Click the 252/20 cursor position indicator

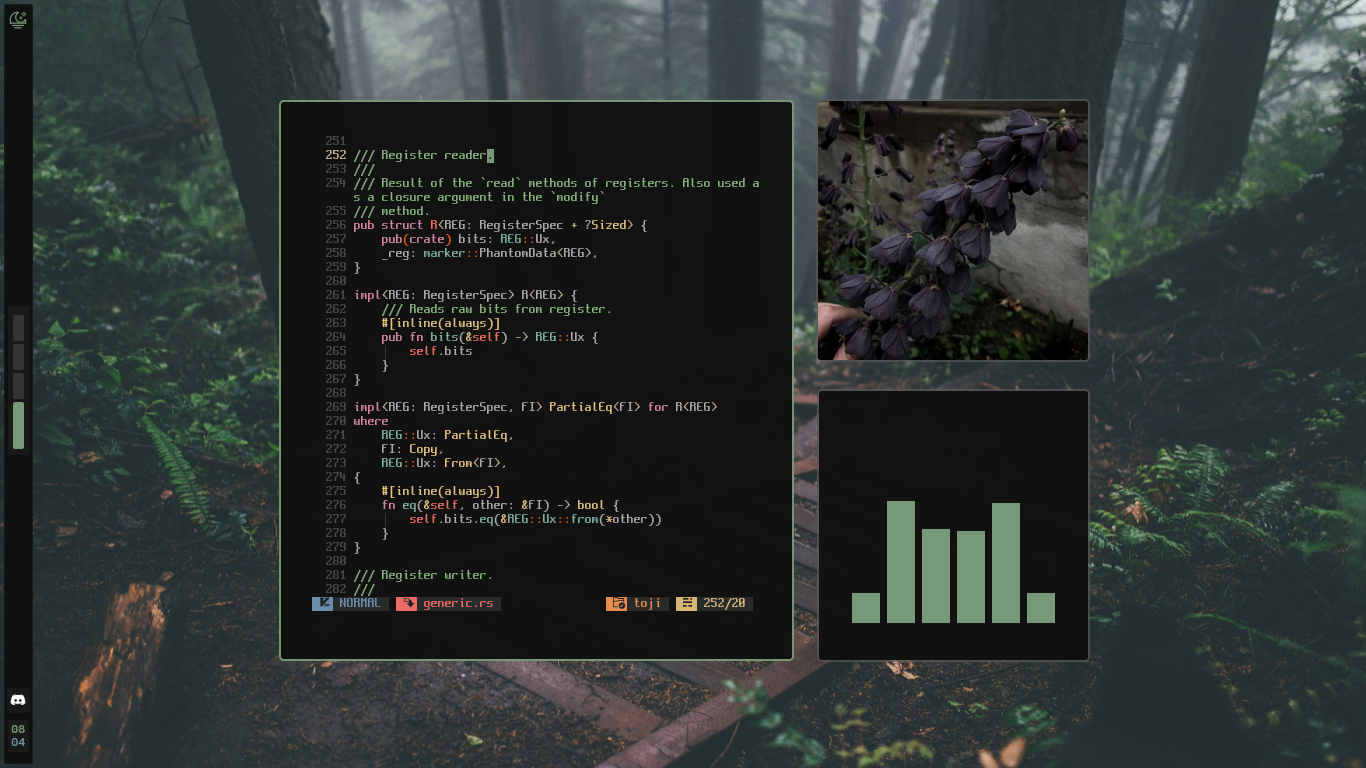tap(724, 604)
